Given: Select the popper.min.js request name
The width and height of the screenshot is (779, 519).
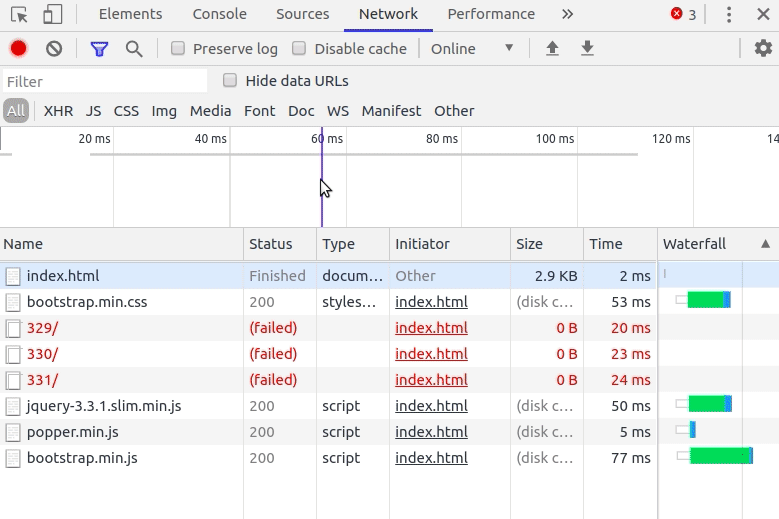Looking at the screenshot, I should 73,432.
